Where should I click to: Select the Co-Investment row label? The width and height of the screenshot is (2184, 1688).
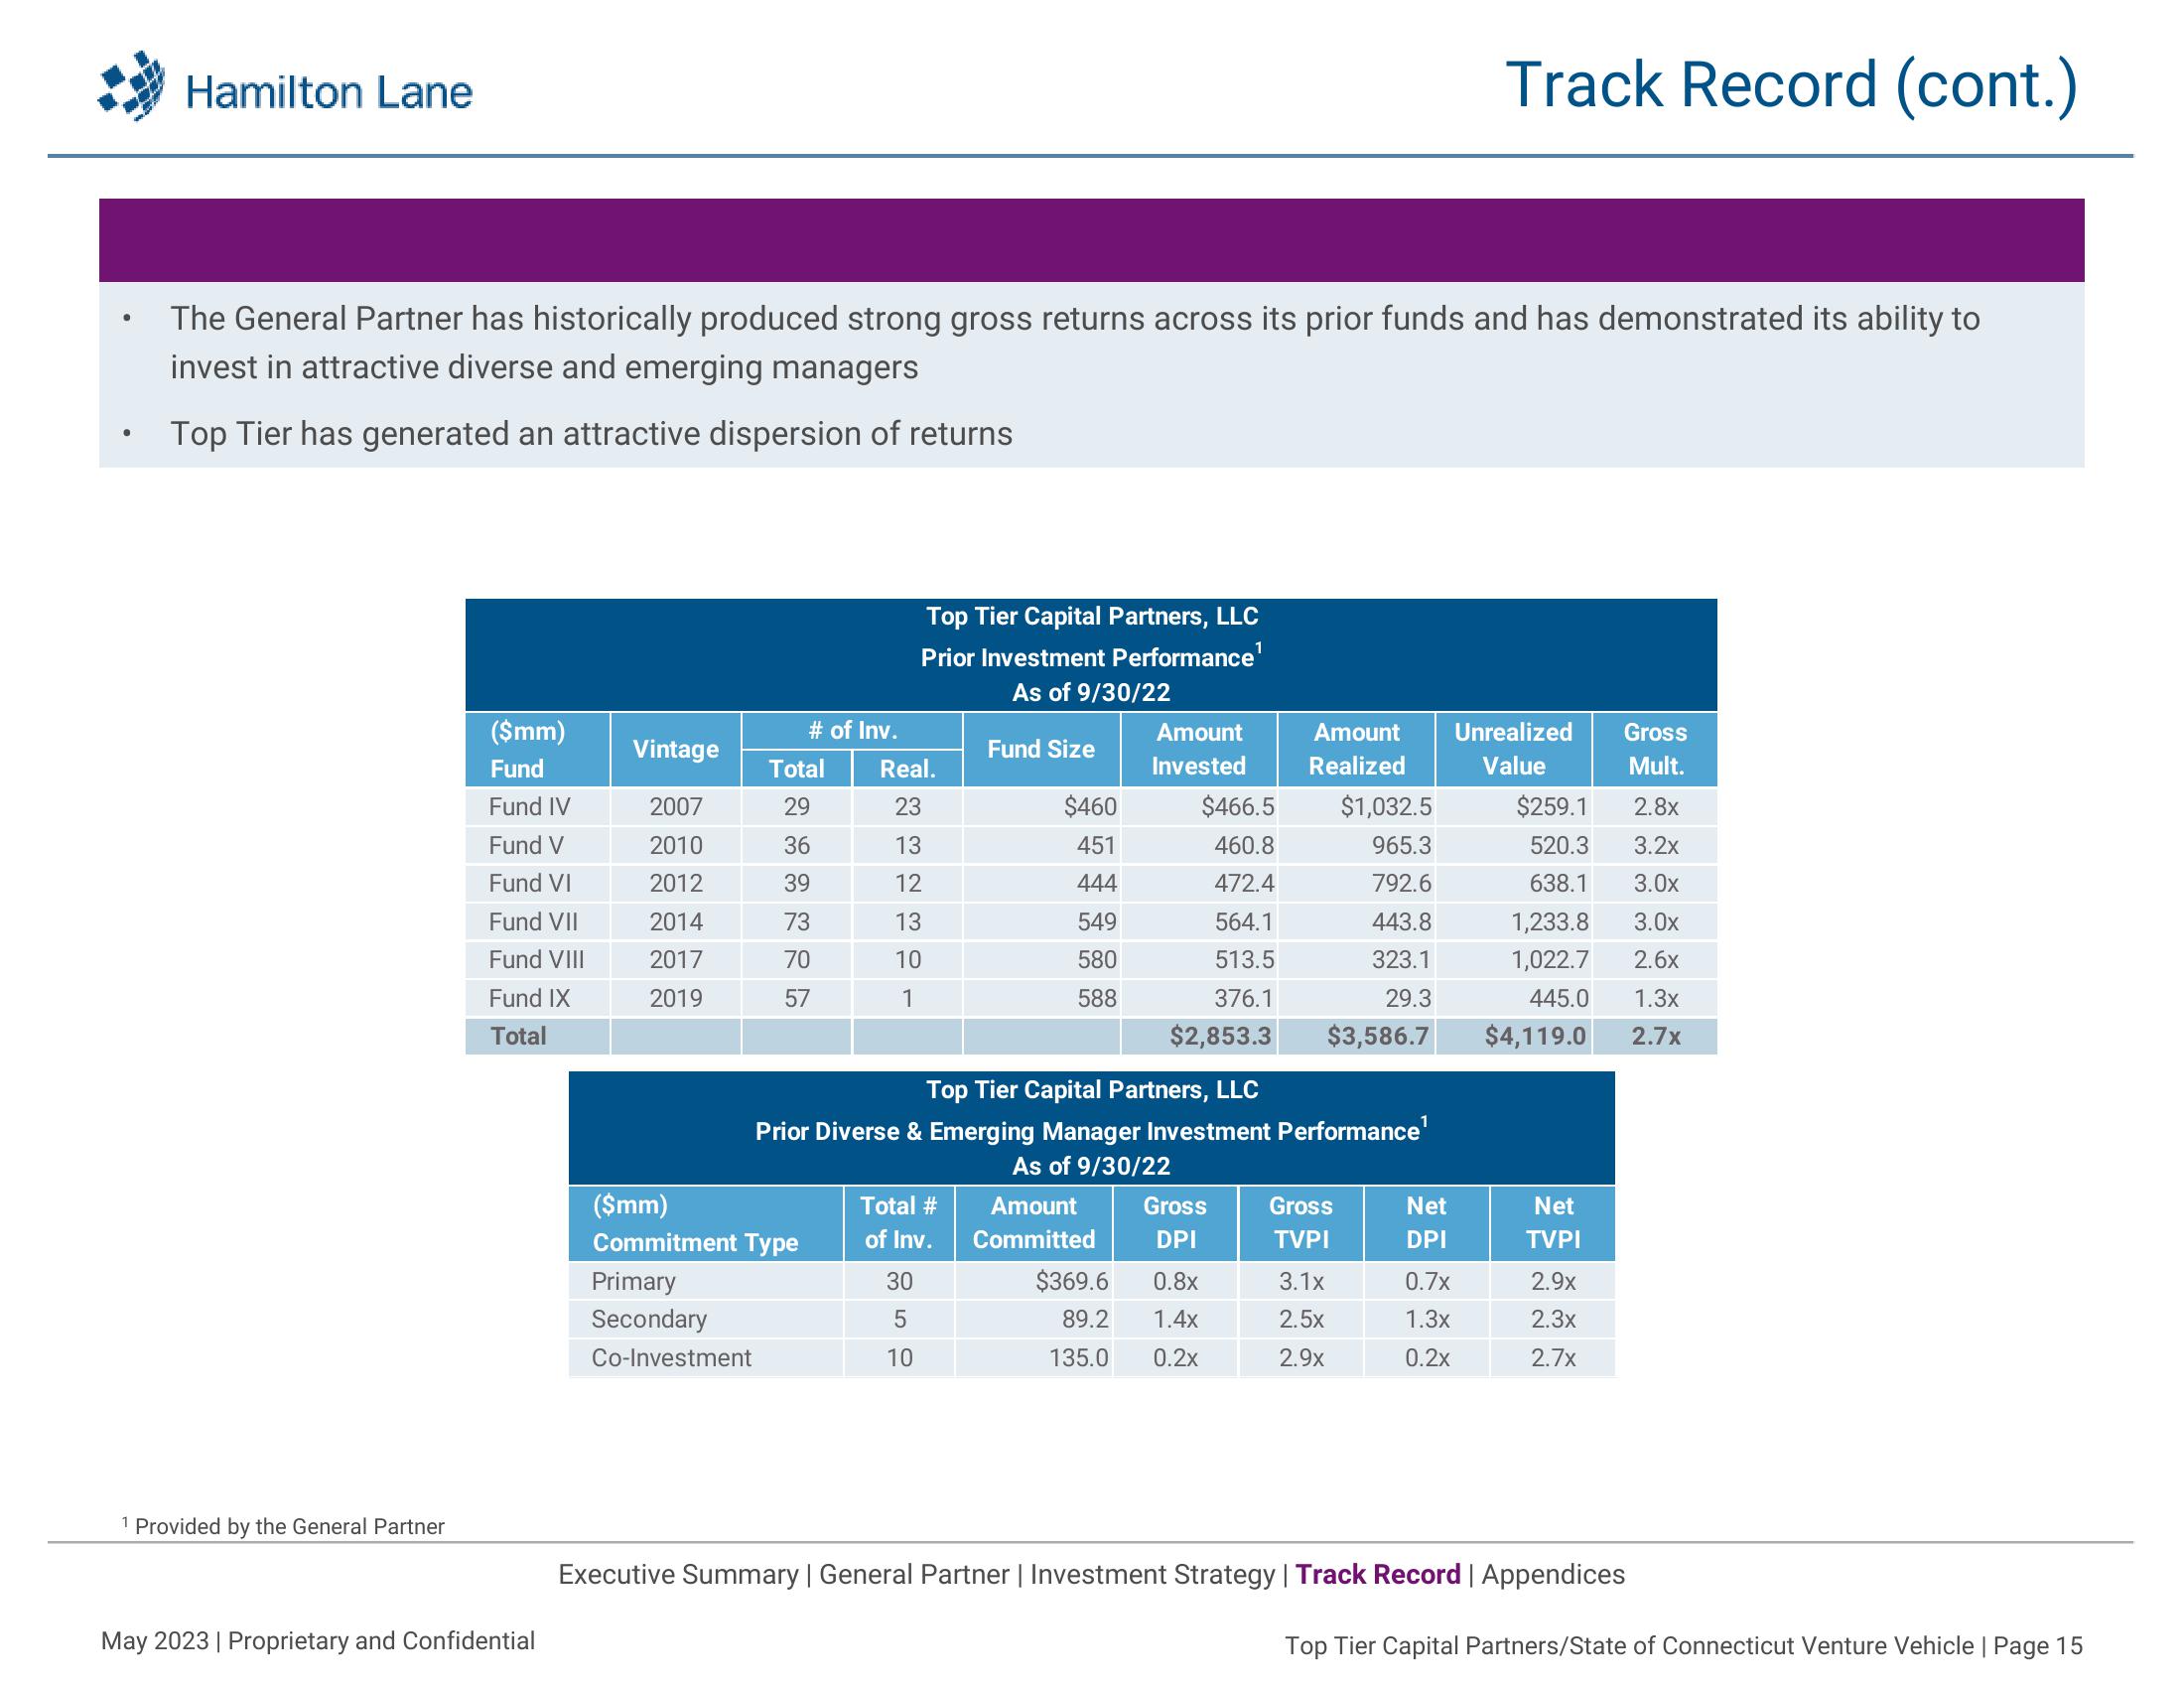click(671, 1358)
